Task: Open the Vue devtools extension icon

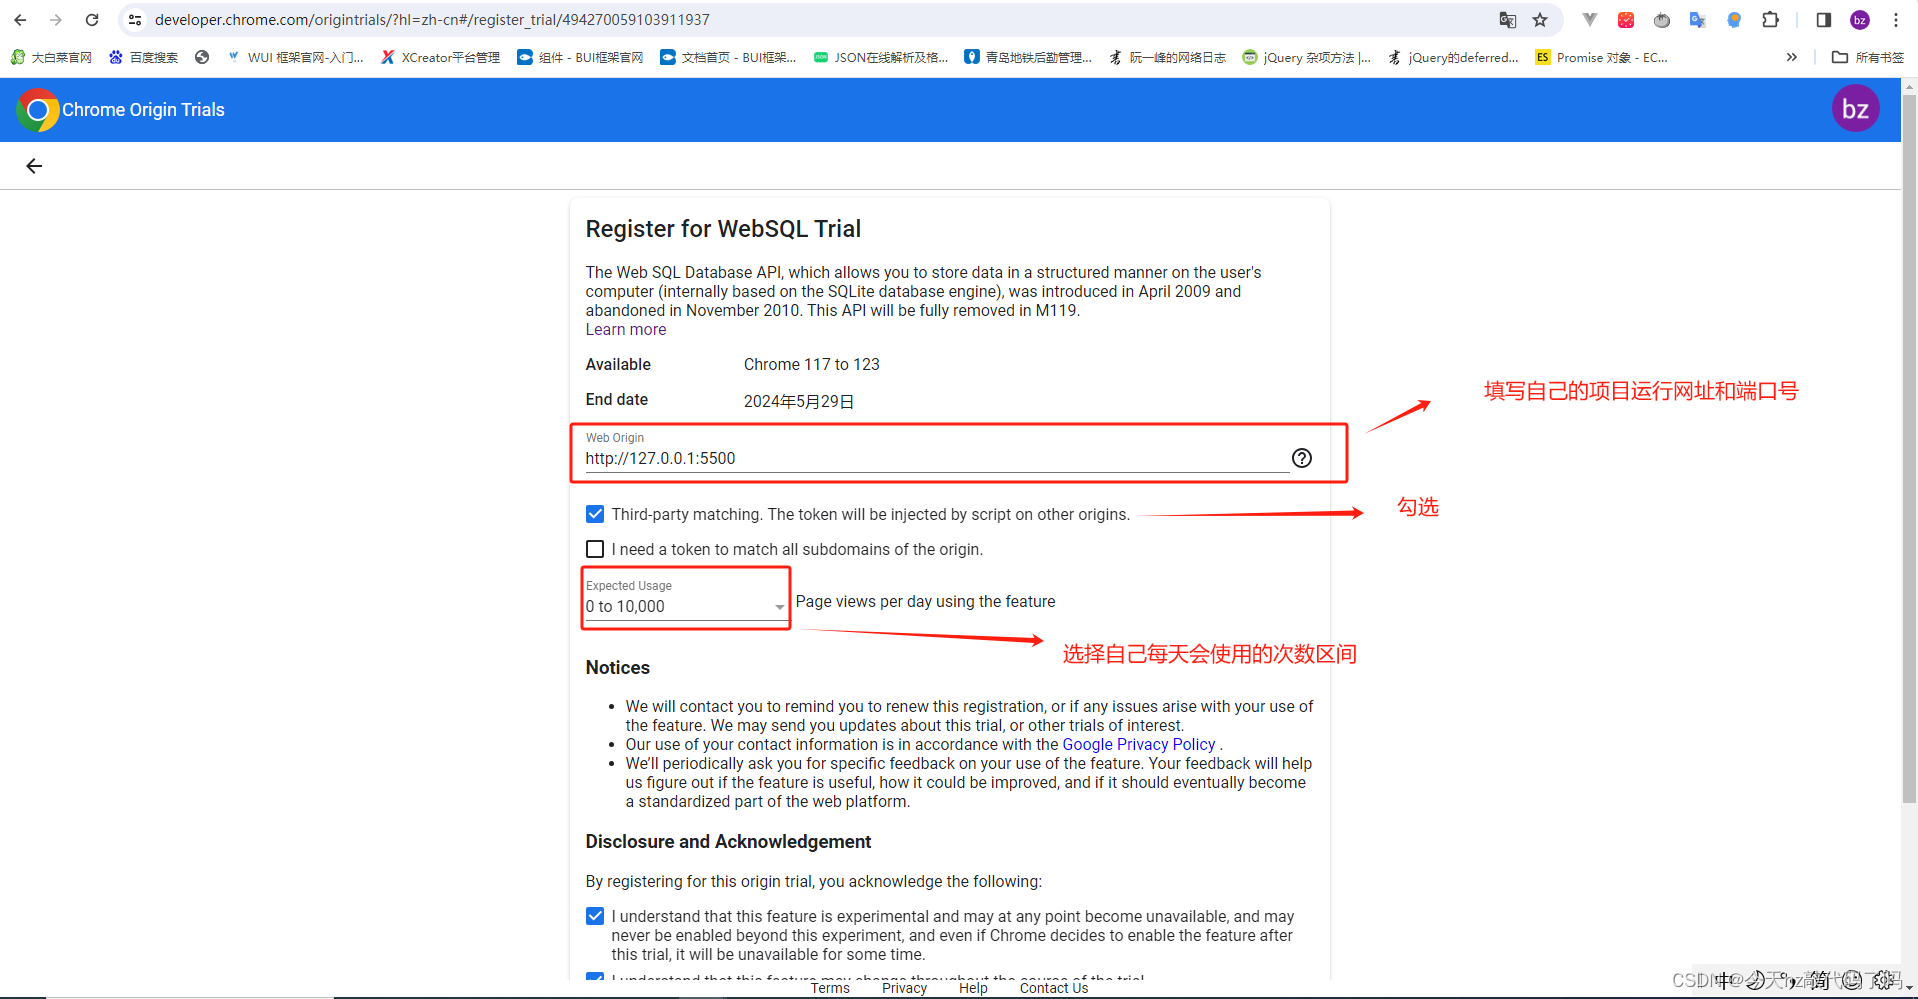Action: tap(1590, 20)
